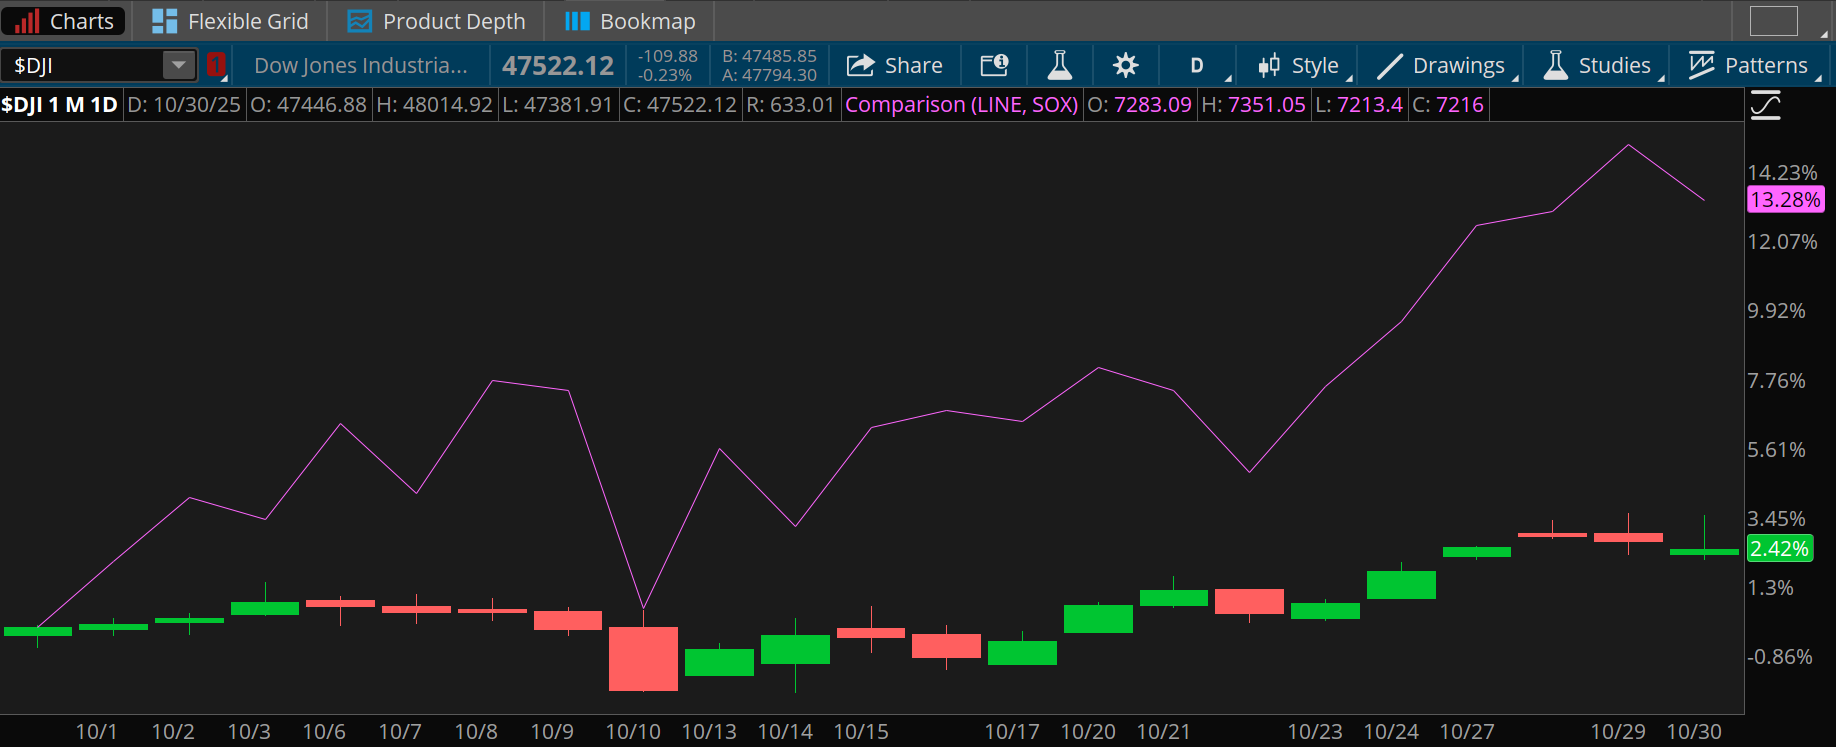Click the Product Depth icon
Image resolution: width=1836 pixels, height=747 pixels.
click(x=359, y=21)
